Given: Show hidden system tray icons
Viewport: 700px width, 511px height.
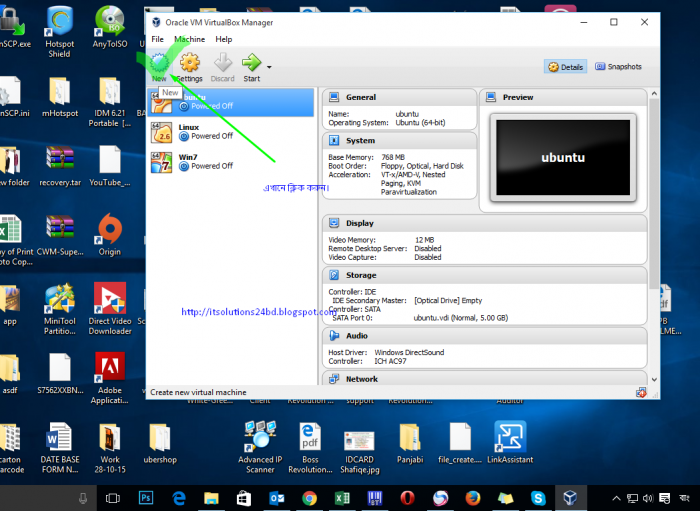Looking at the screenshot, I should point(616,498).
